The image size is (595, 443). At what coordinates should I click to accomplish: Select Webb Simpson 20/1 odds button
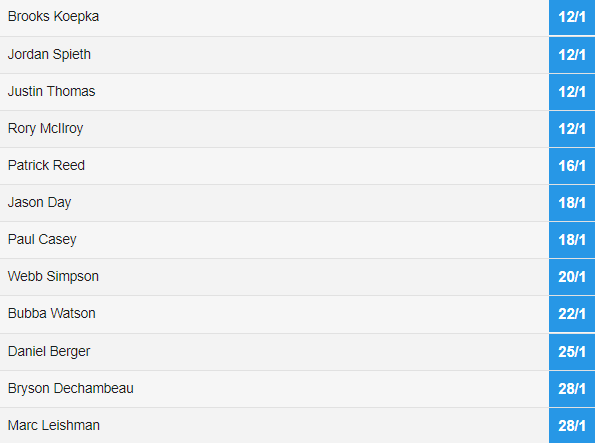[572, 277]
